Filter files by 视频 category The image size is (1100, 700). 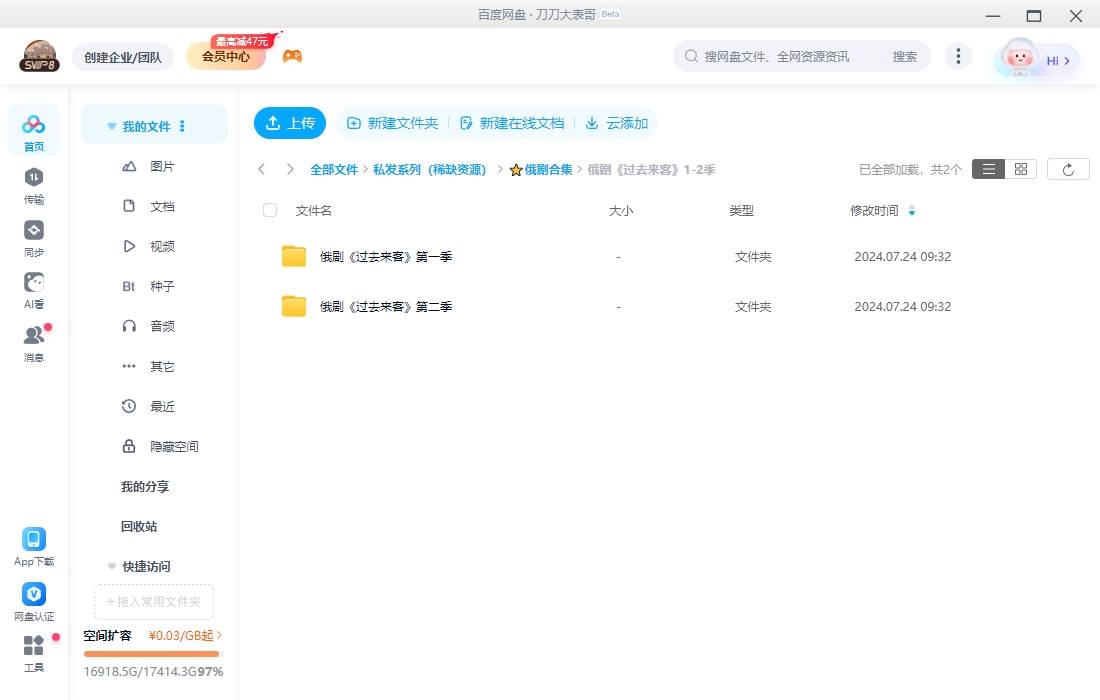click(163, 246)
